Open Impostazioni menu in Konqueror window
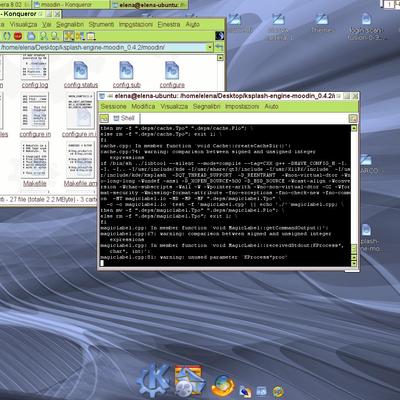 click(x=136, y=25)
